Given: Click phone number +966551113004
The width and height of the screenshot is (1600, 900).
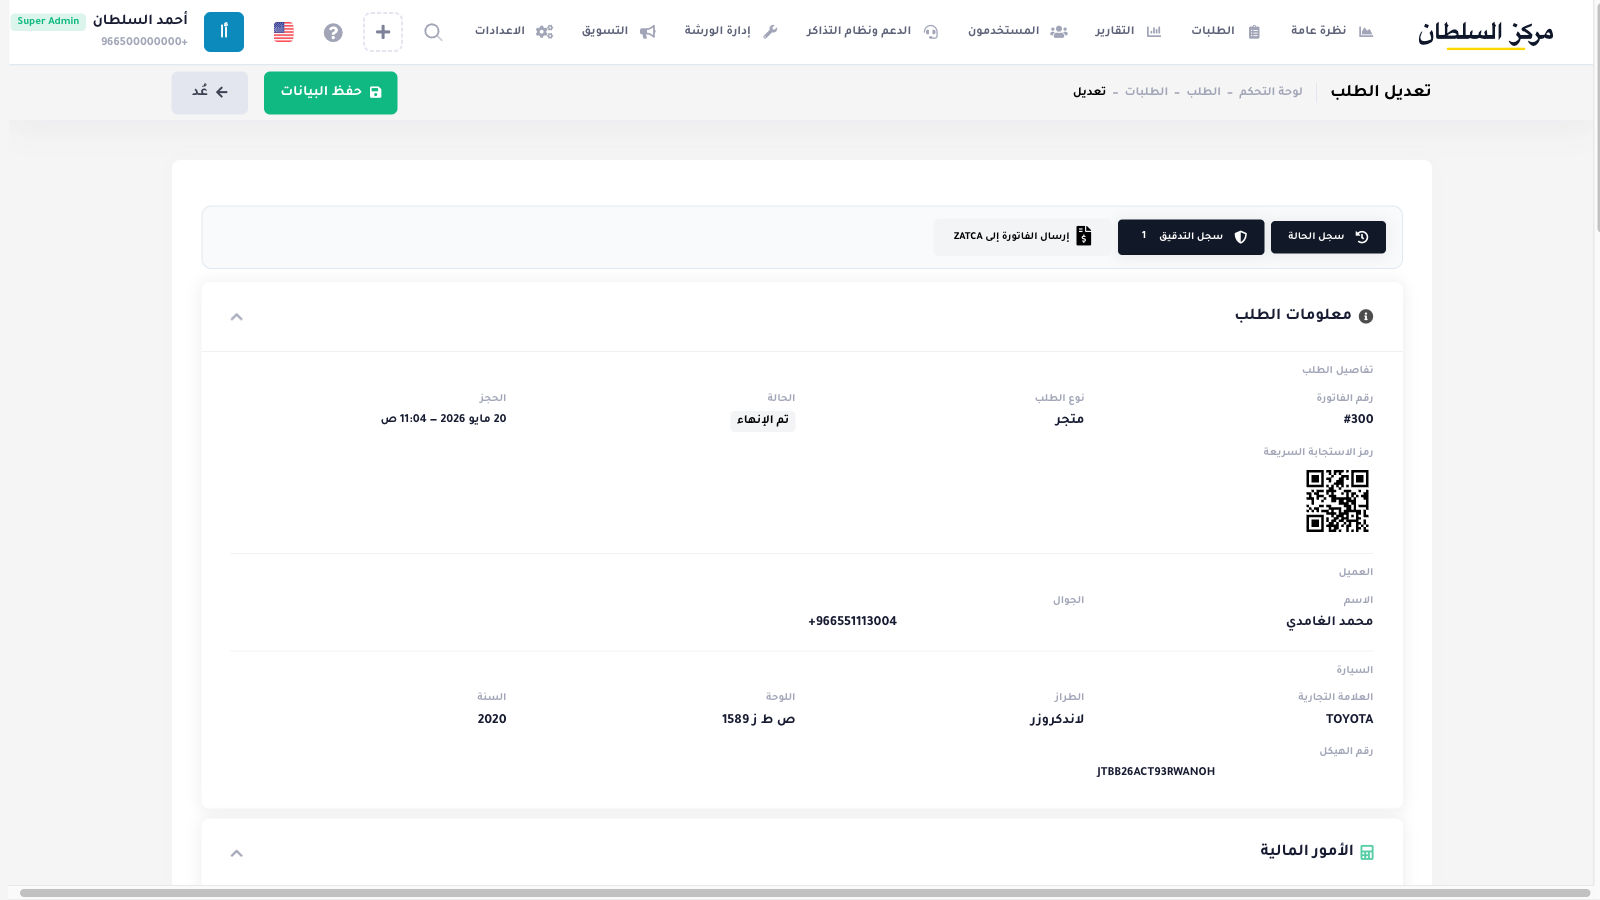Looking at the screenshot, I should 852,622.
